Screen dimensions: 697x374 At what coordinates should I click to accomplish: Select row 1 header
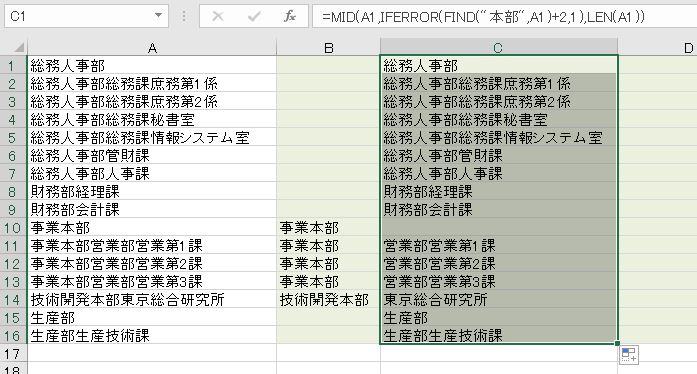pyautogui.click(x=13, y=66)
